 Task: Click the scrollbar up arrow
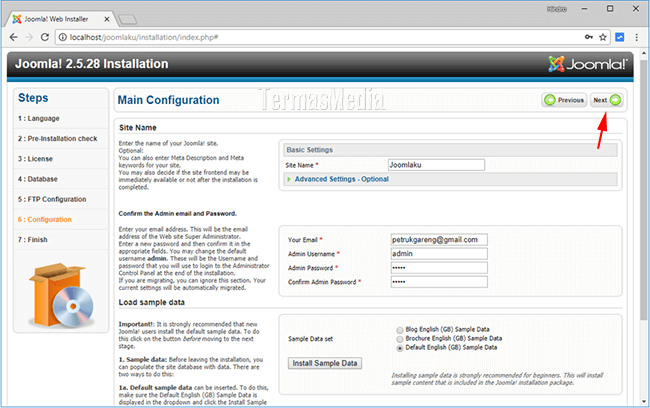click(643, 53)
